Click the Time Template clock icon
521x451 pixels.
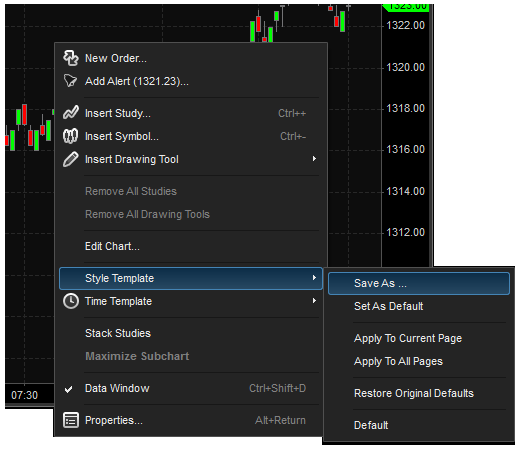point(71,301)
